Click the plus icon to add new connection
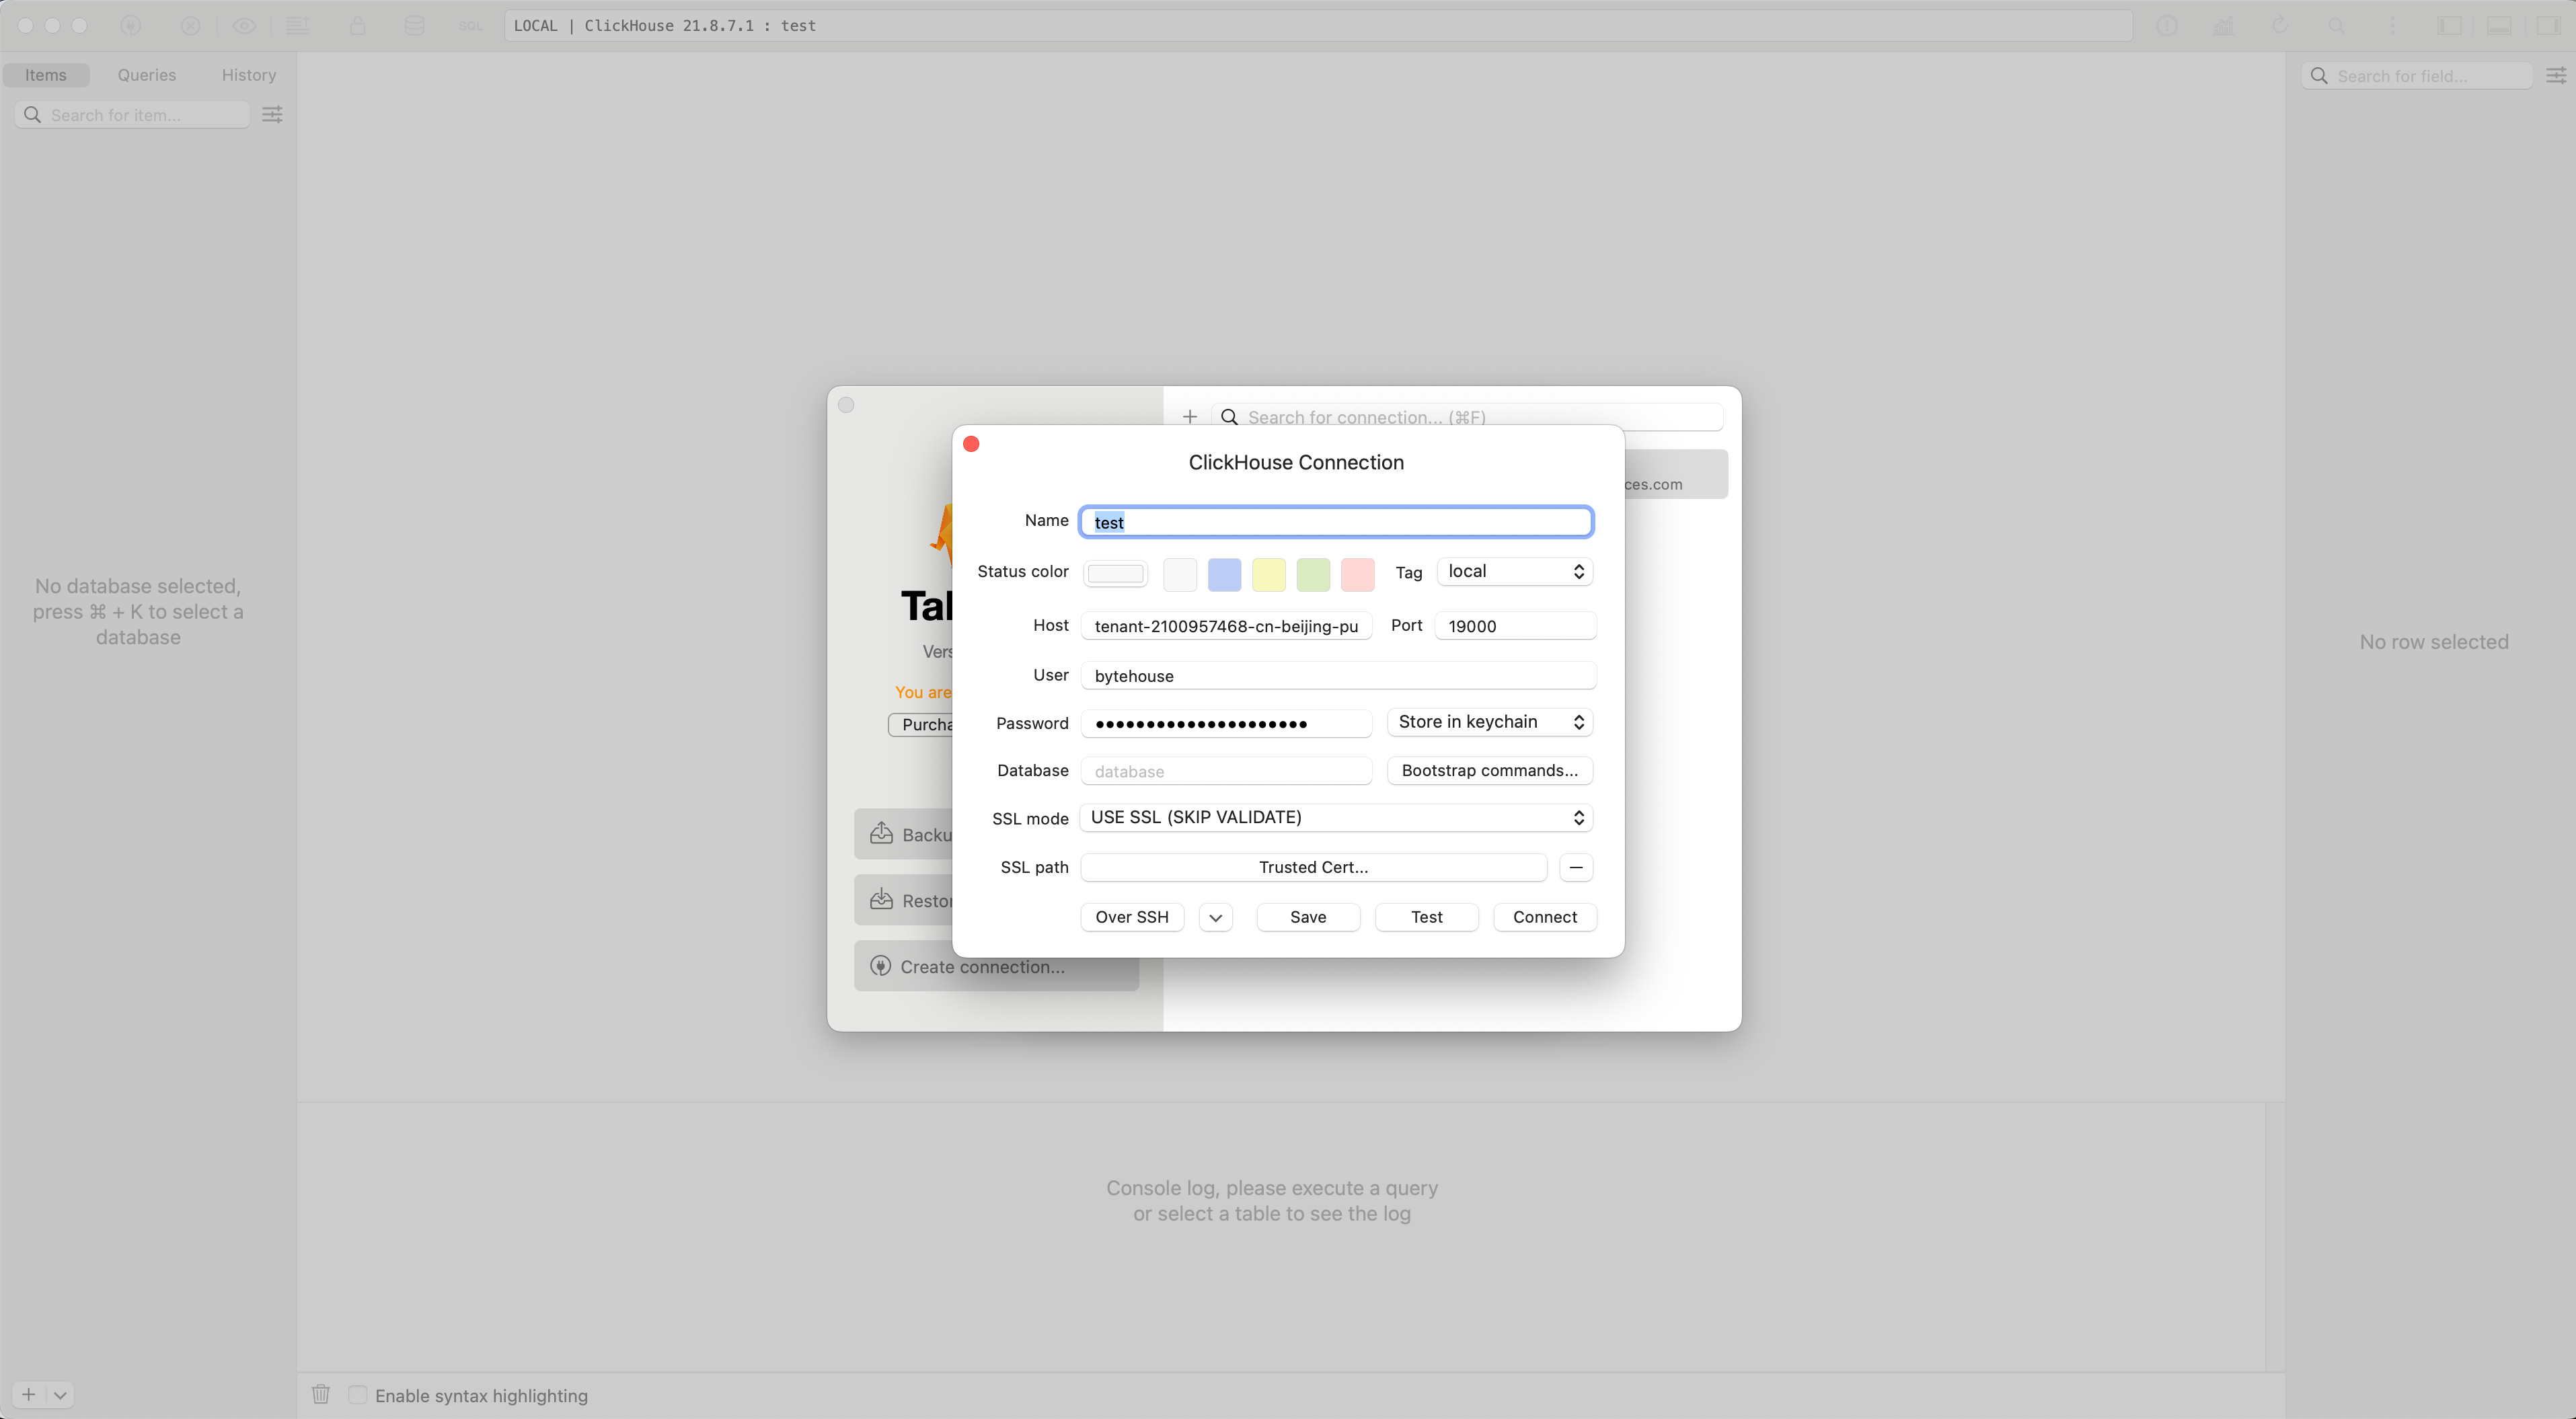 [x=1189, y=417]
